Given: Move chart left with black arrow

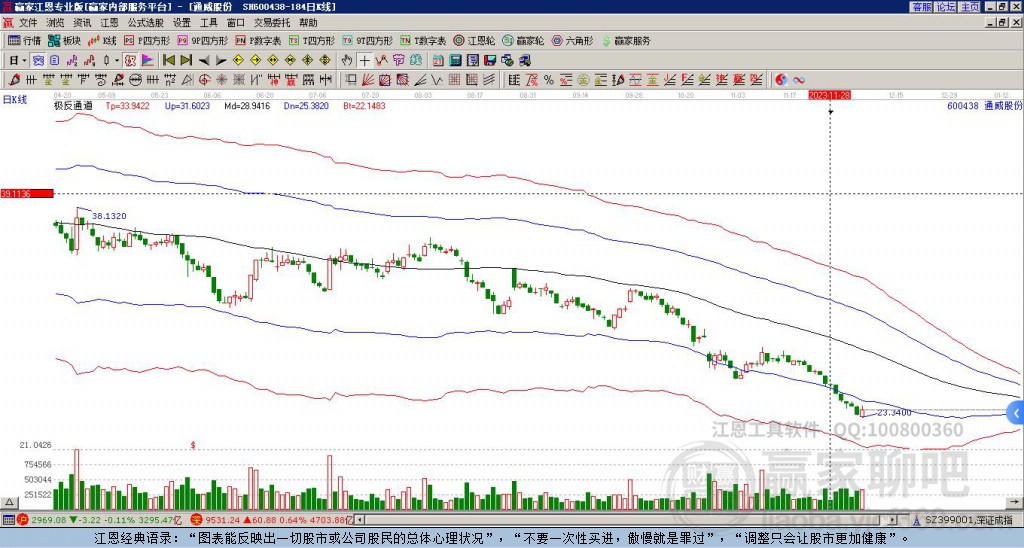Looking at the screenshot, I should click(204, 60).
